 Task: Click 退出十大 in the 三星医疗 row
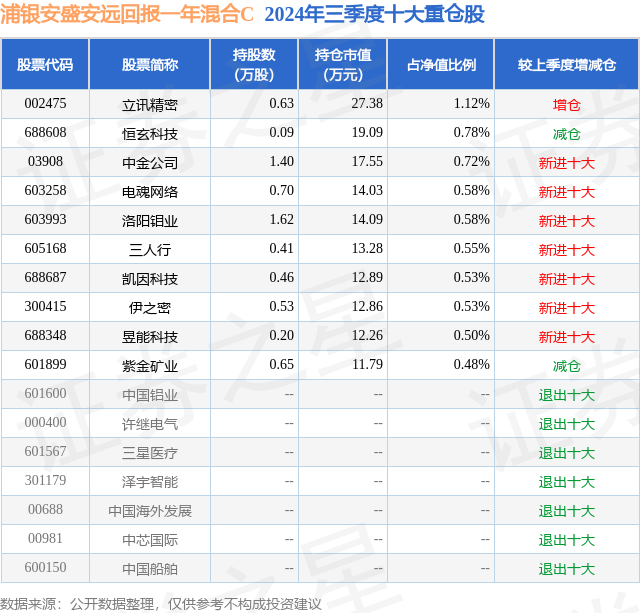coord(567,453)
